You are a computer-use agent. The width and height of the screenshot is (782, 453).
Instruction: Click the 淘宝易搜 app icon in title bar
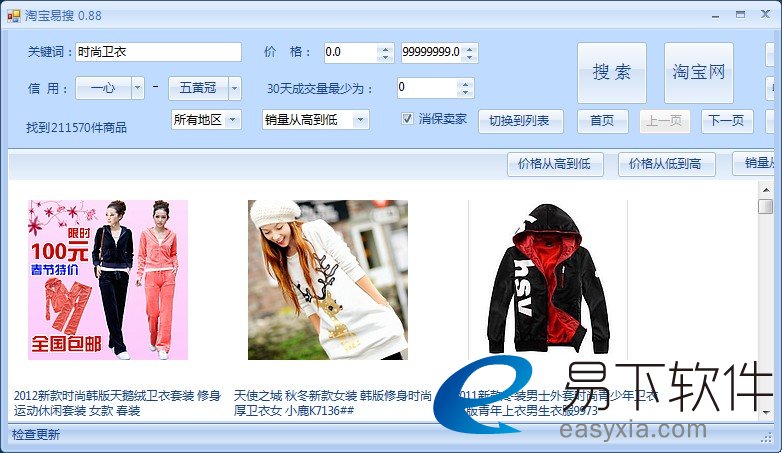coord(13,16)
